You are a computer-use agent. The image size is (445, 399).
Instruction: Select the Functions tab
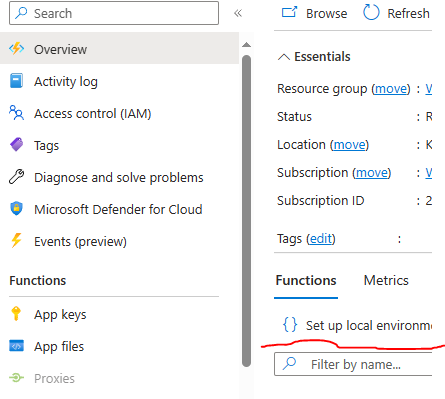click(306, 280)
